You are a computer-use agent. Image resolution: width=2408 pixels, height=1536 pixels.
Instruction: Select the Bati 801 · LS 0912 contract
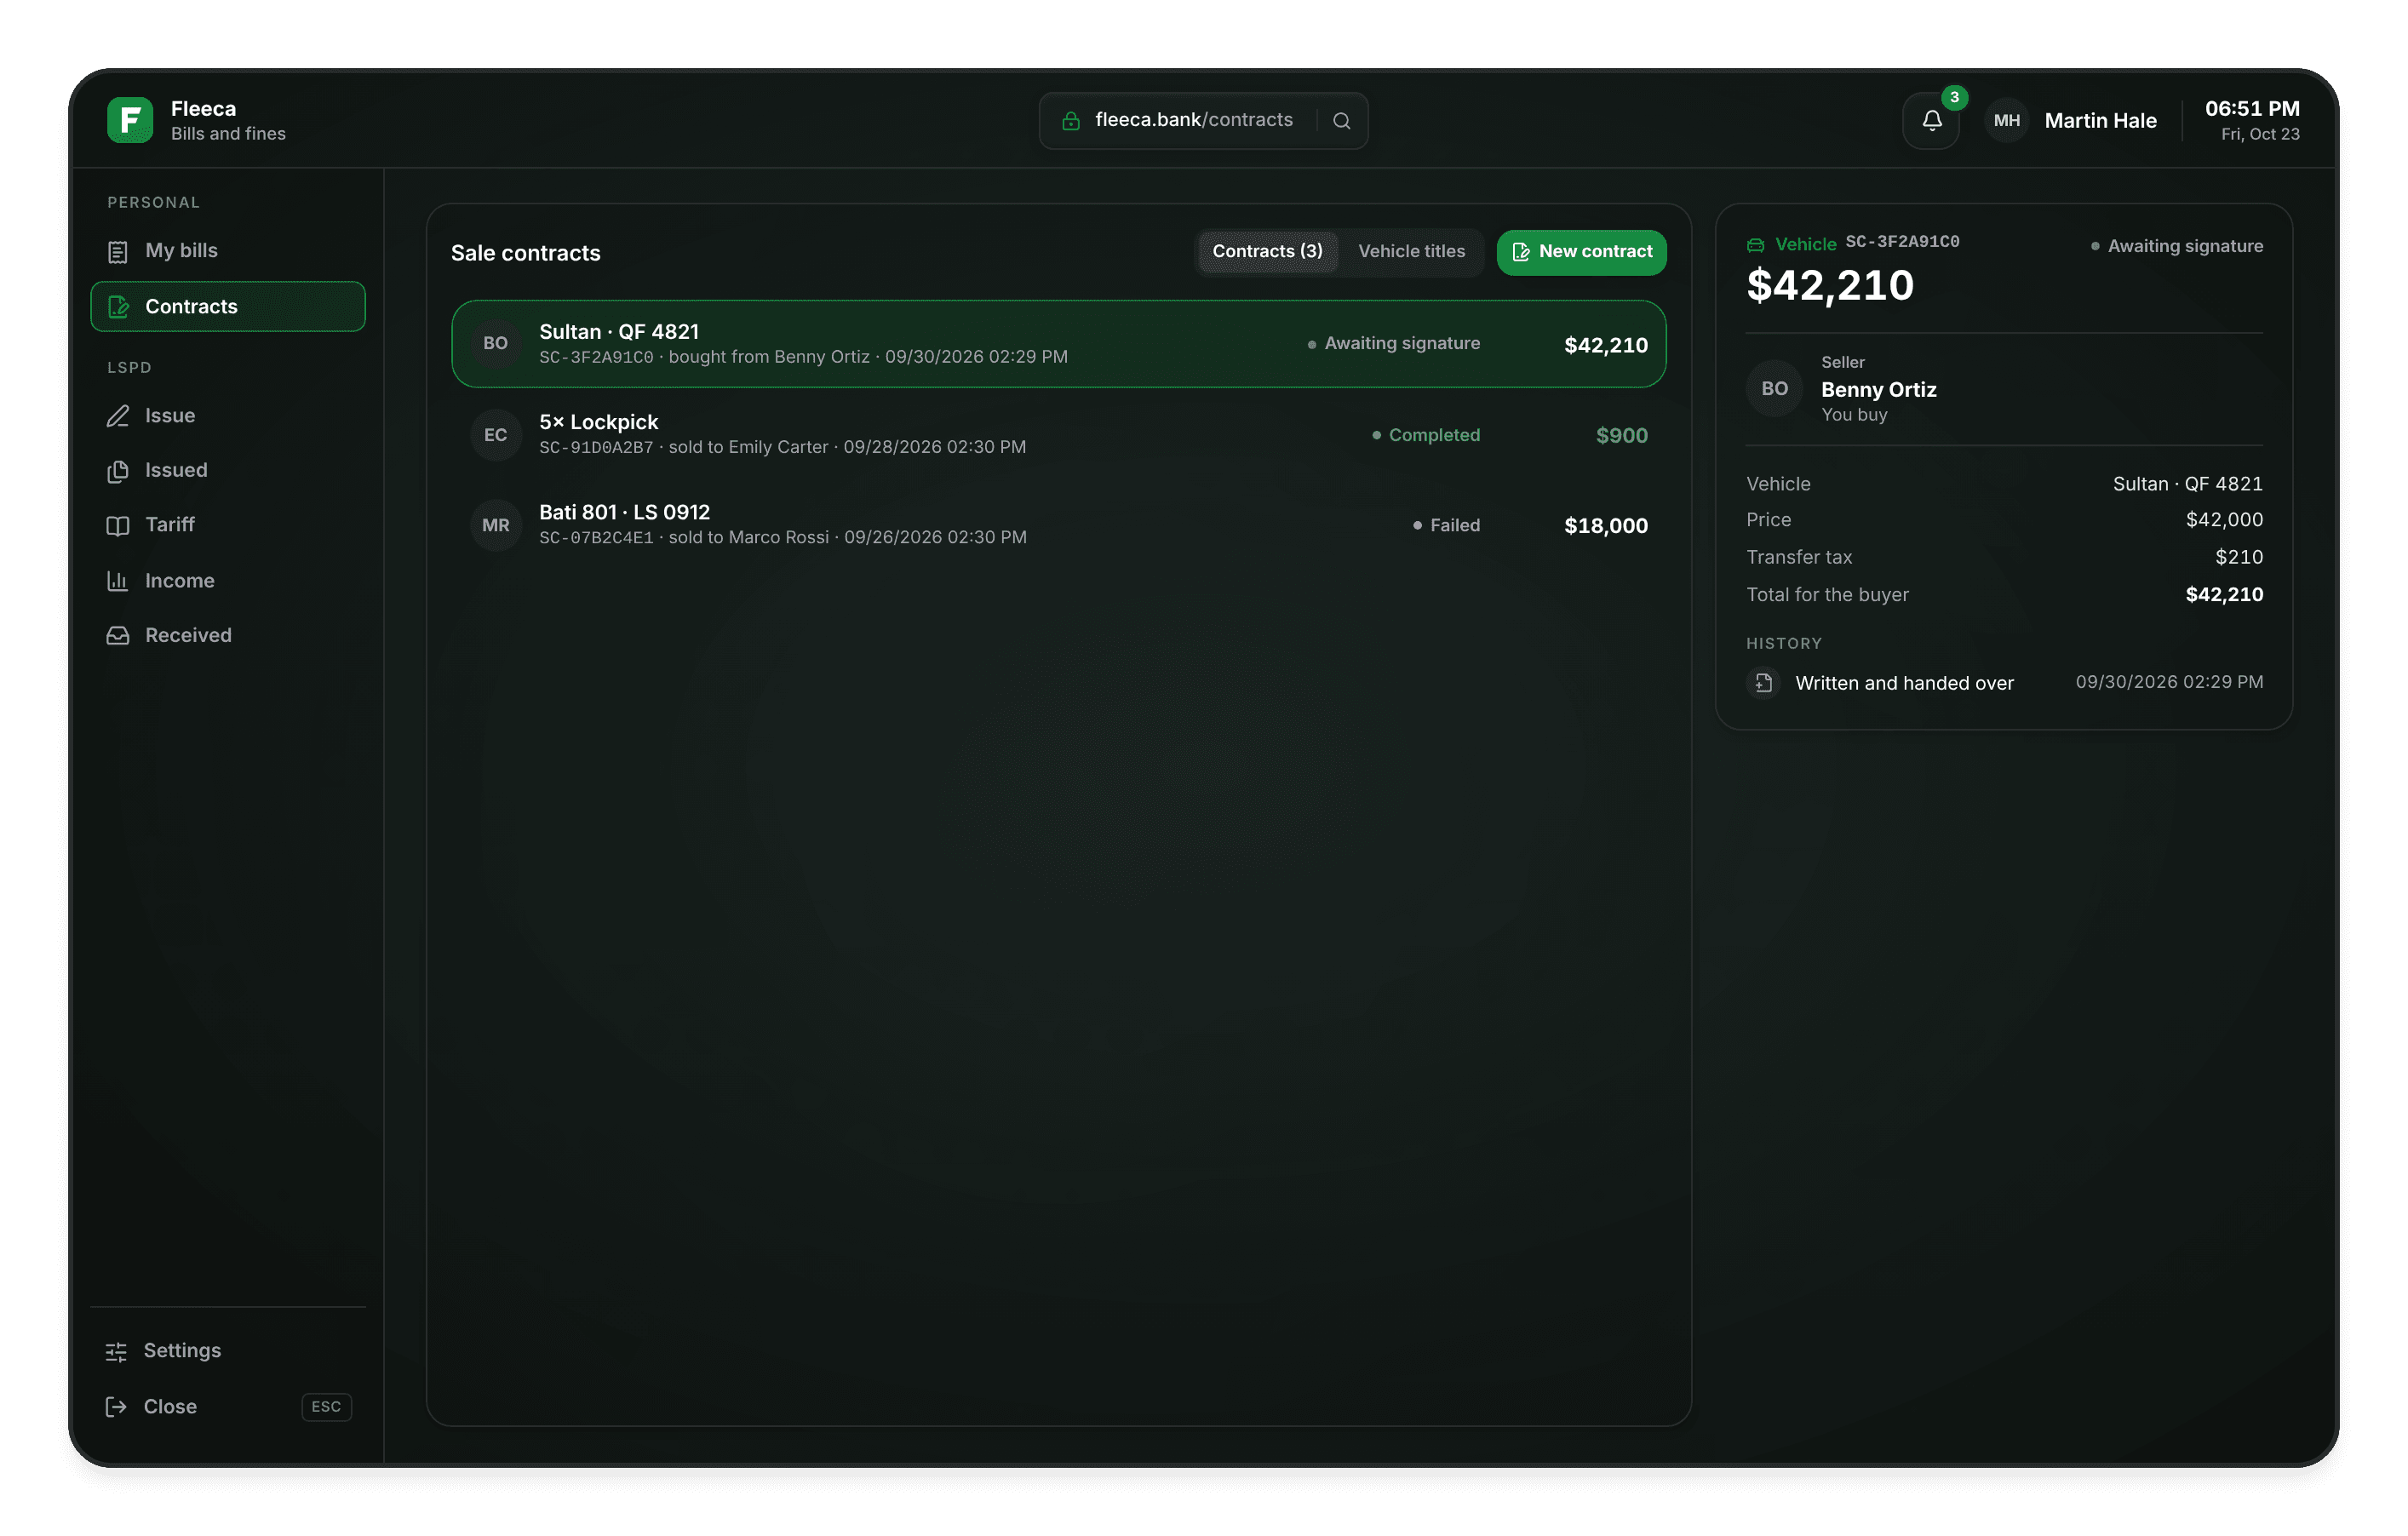(1059, 524)
